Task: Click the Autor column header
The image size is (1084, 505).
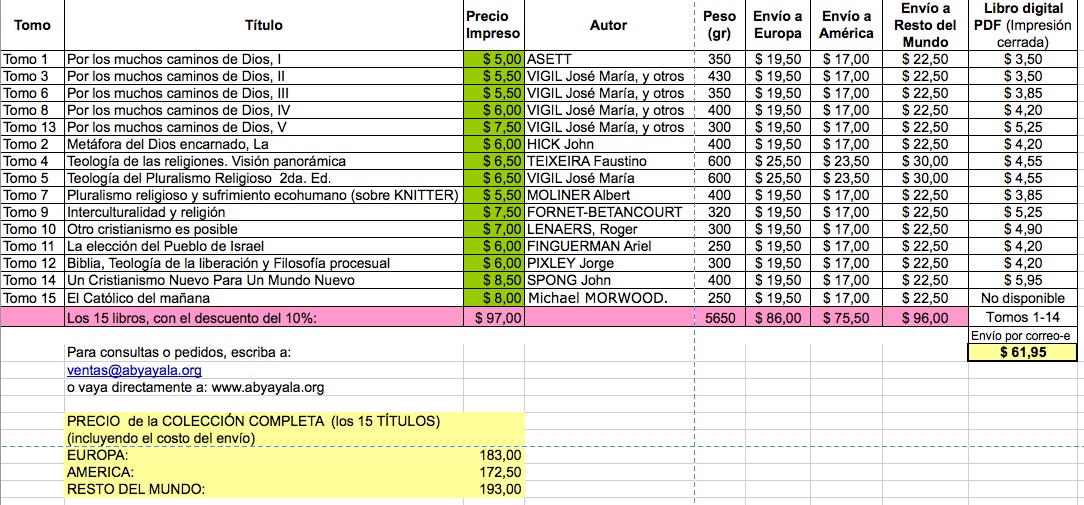Action: (x=608, y=25)
